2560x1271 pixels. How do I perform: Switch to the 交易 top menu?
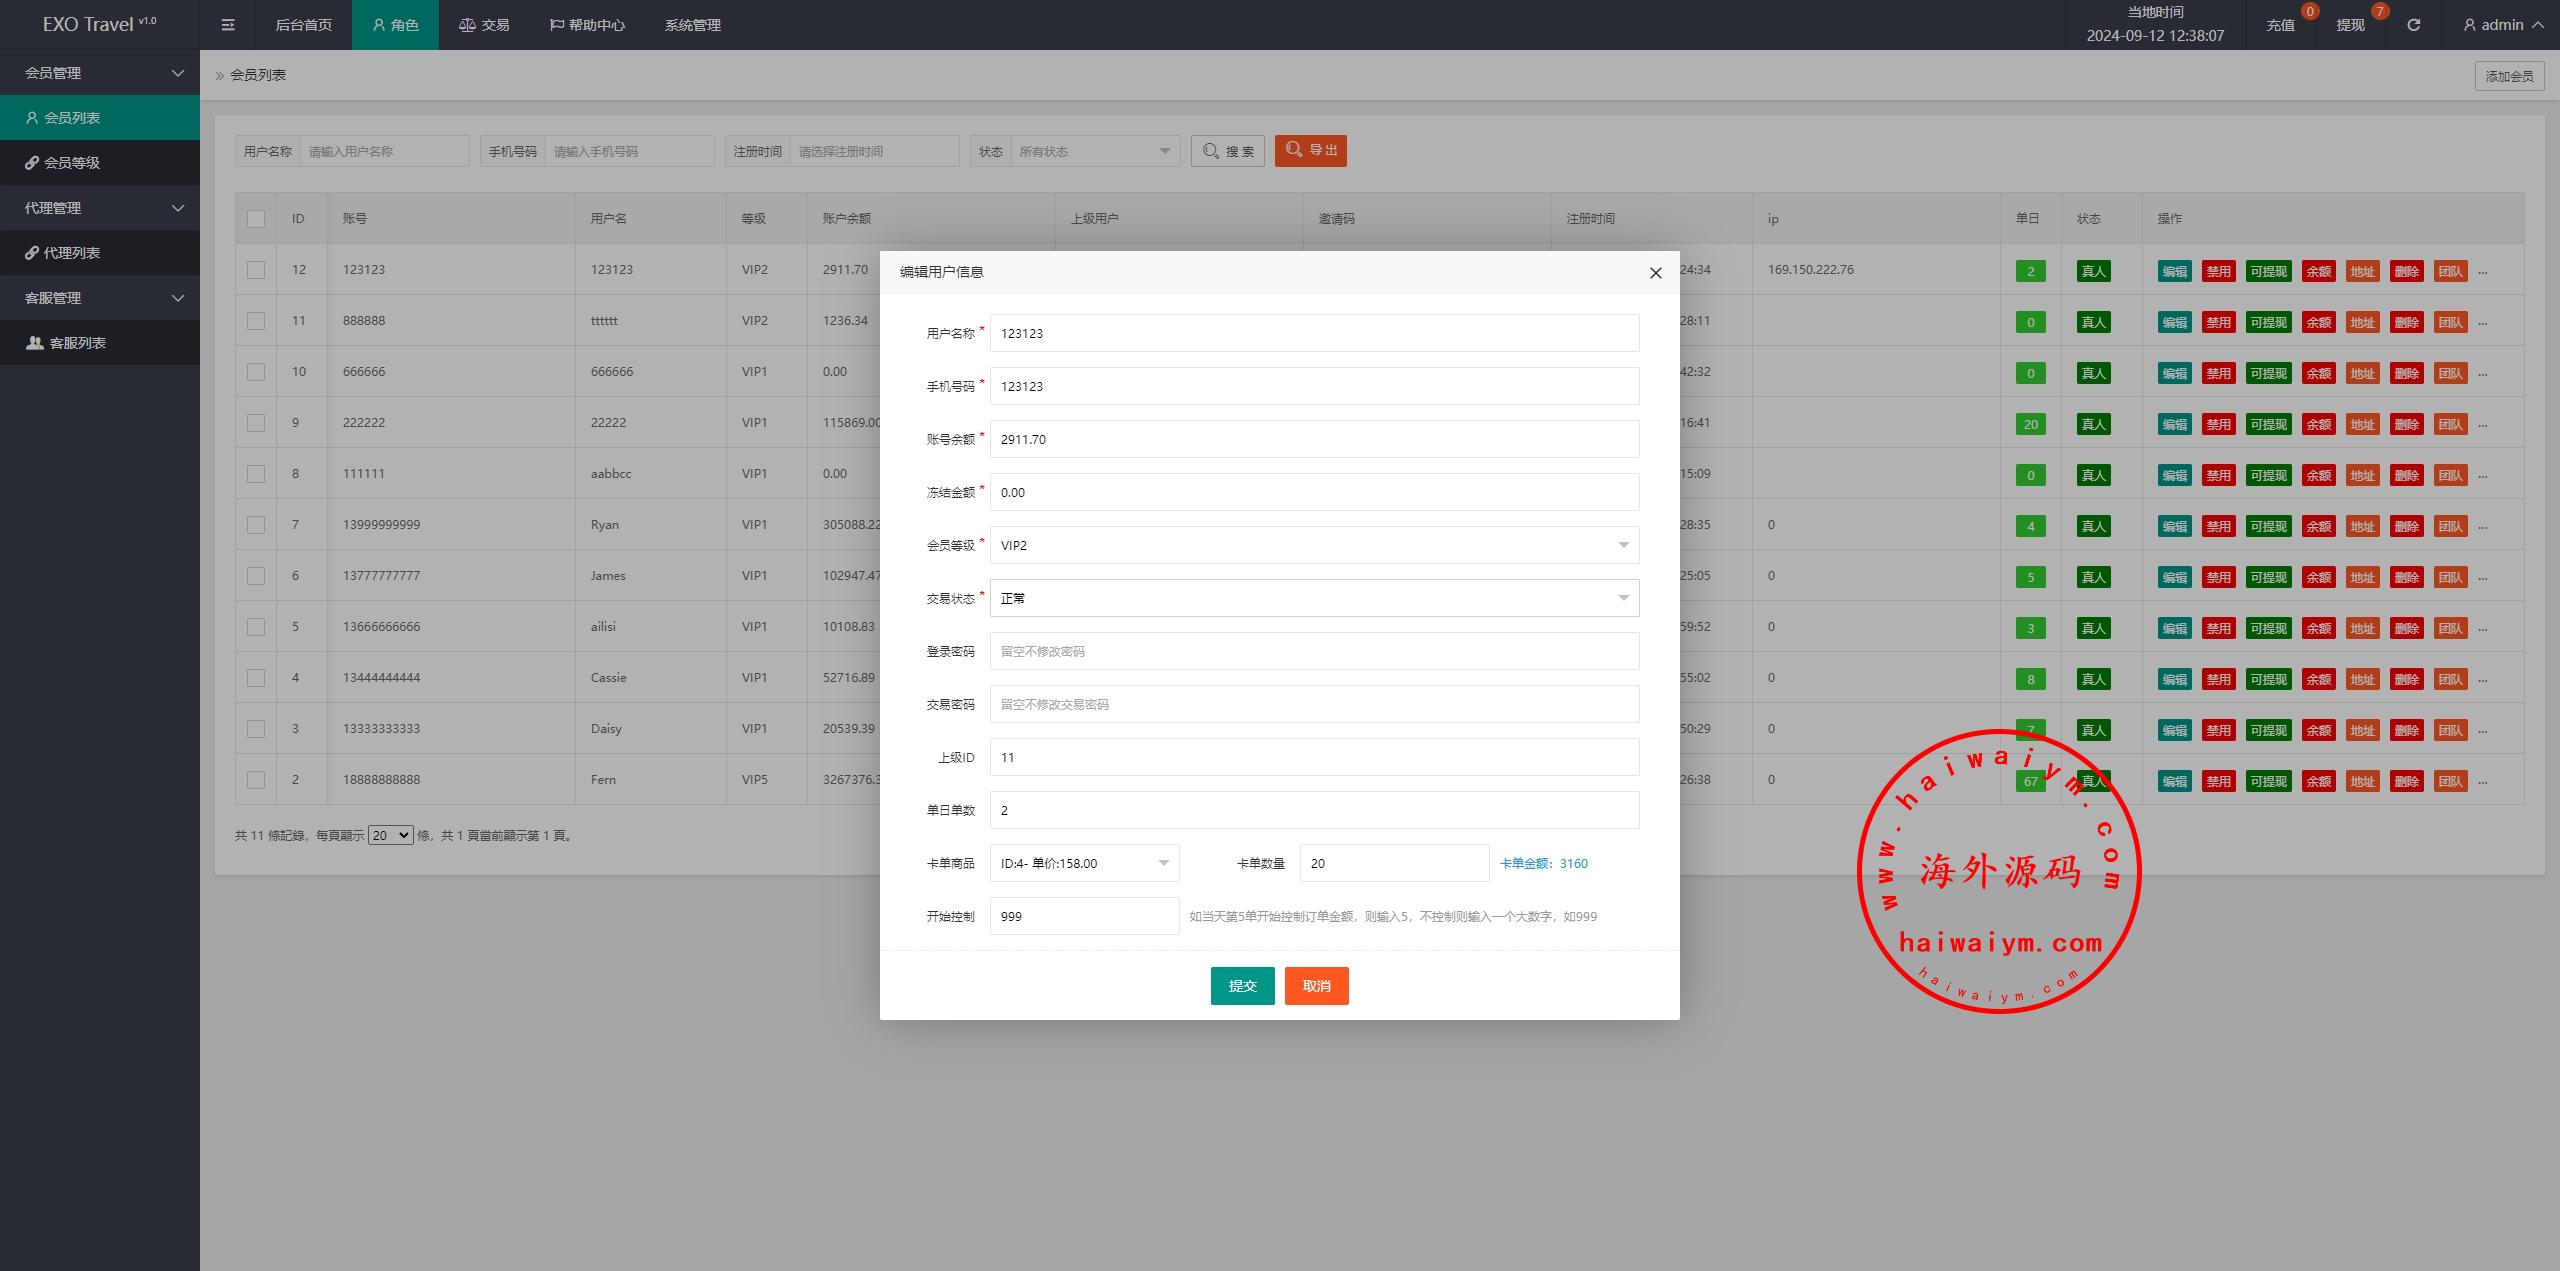coord(484,25)
